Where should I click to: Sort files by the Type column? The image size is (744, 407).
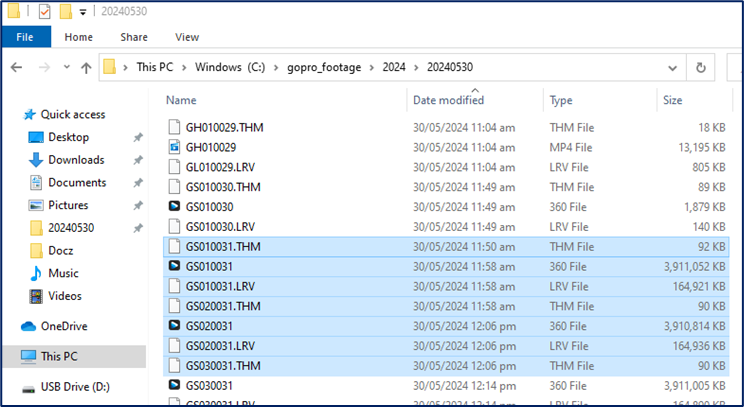[561, 100]
